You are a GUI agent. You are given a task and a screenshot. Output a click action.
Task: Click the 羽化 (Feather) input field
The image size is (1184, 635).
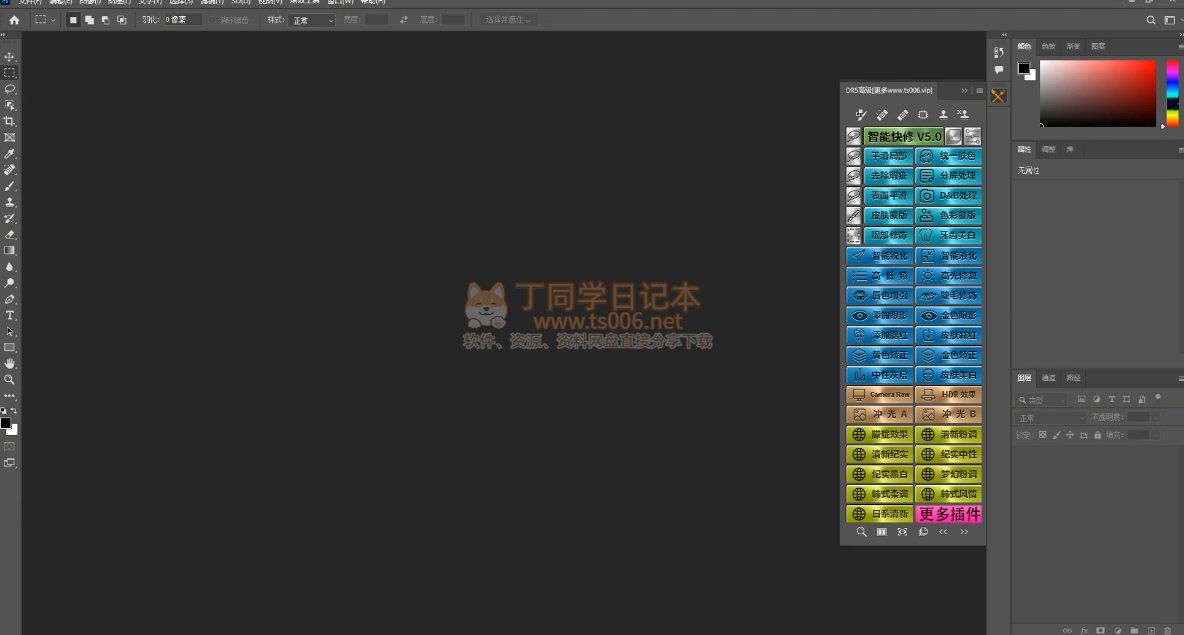click(x=182, y=20)
